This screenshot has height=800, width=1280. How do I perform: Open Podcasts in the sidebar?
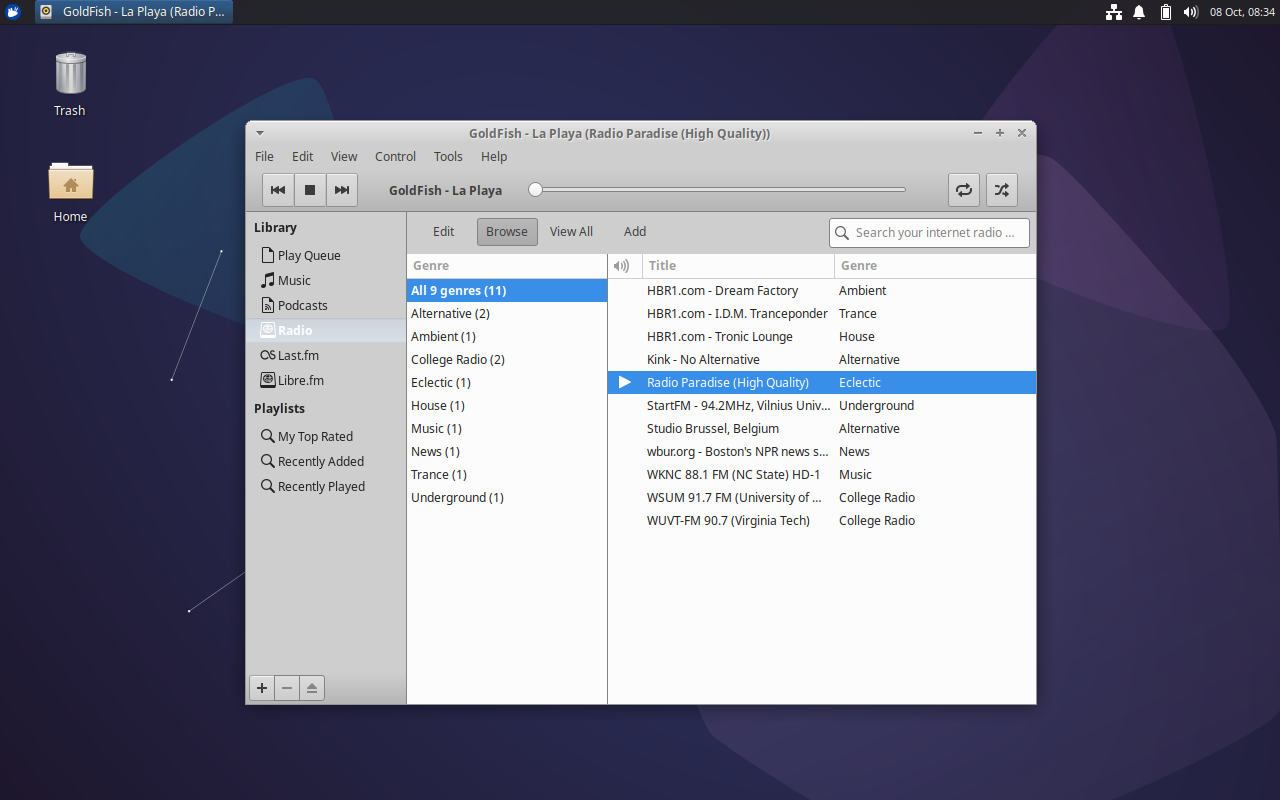[x=326, y=305]
